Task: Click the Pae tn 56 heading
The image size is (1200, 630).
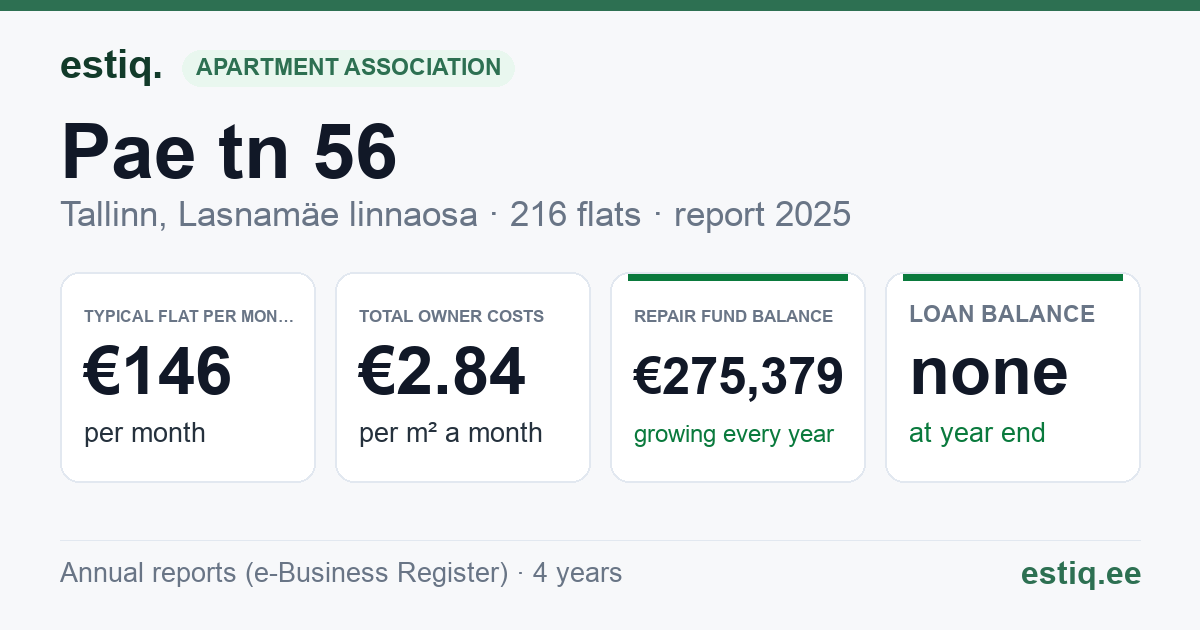Action: click(229, 152)
